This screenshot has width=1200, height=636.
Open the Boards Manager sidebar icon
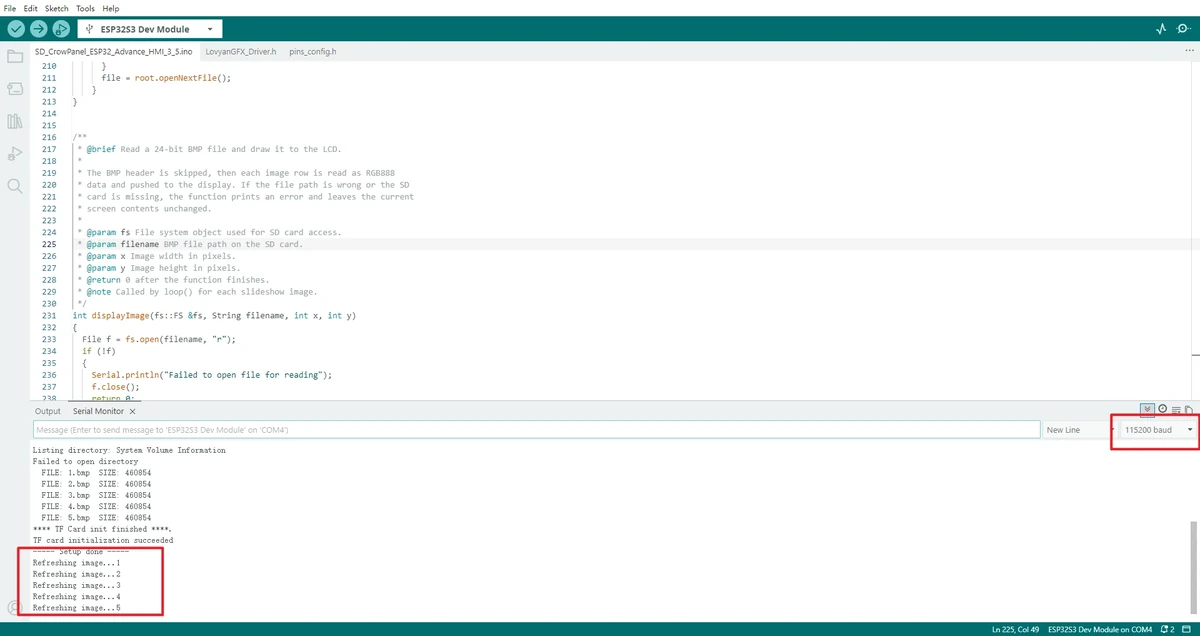pos(15,89)
